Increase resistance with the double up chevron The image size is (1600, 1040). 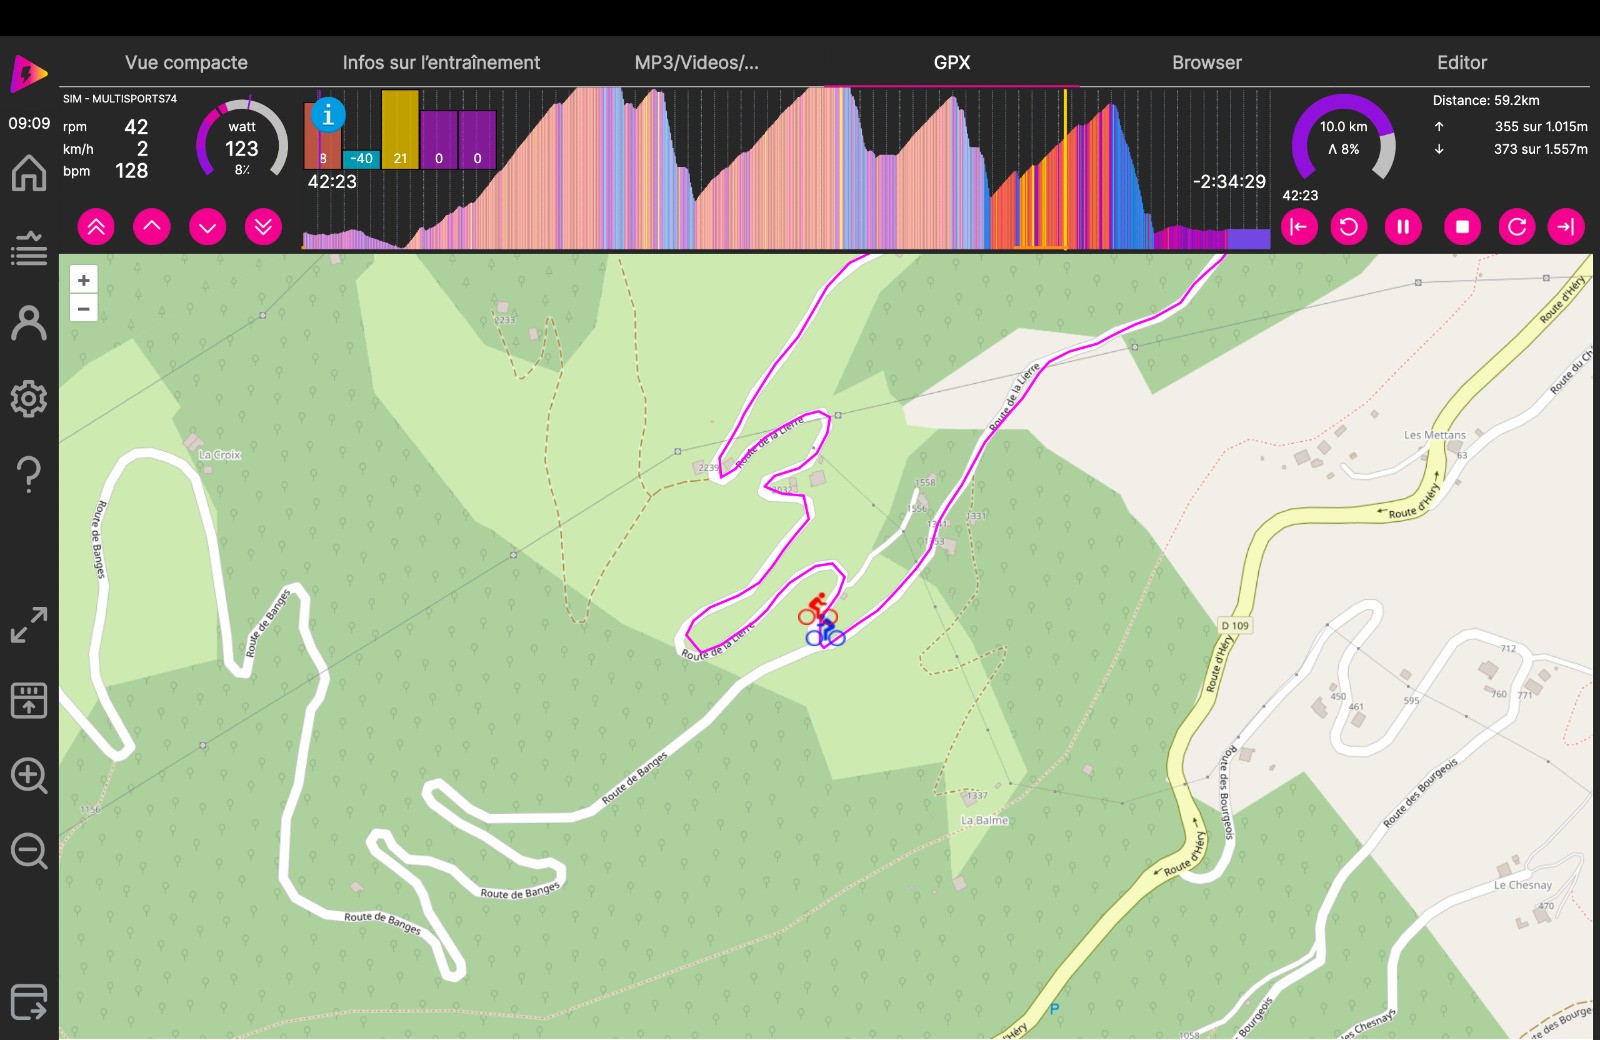(96, 227)
